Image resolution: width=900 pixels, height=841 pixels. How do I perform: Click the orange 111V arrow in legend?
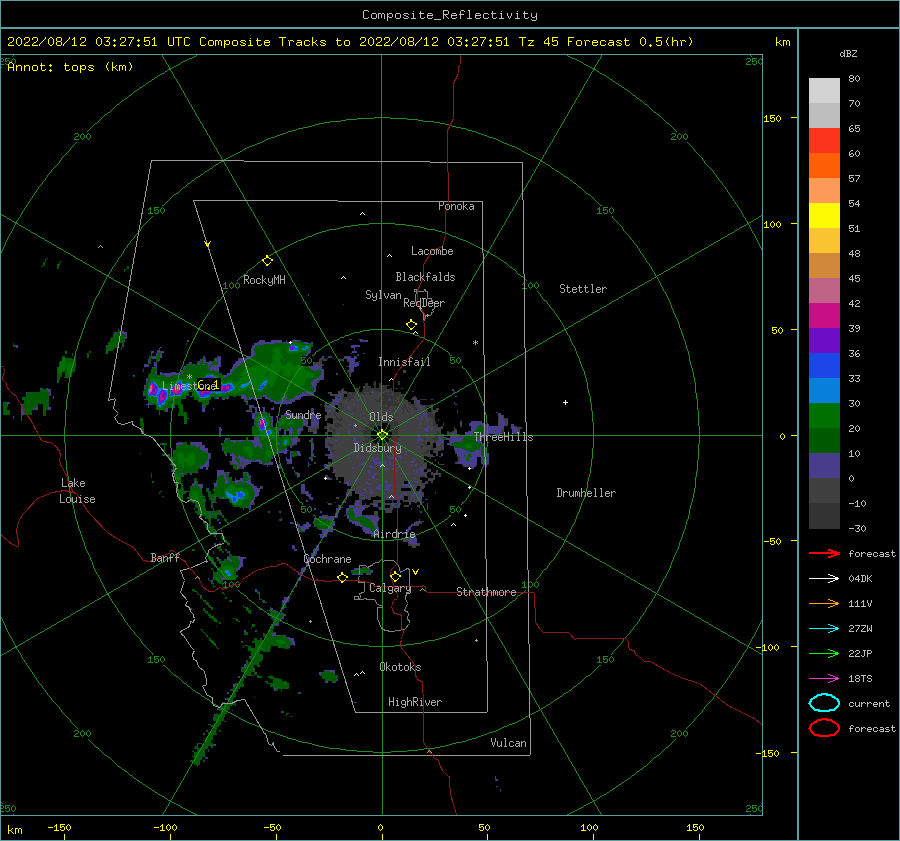824,603
